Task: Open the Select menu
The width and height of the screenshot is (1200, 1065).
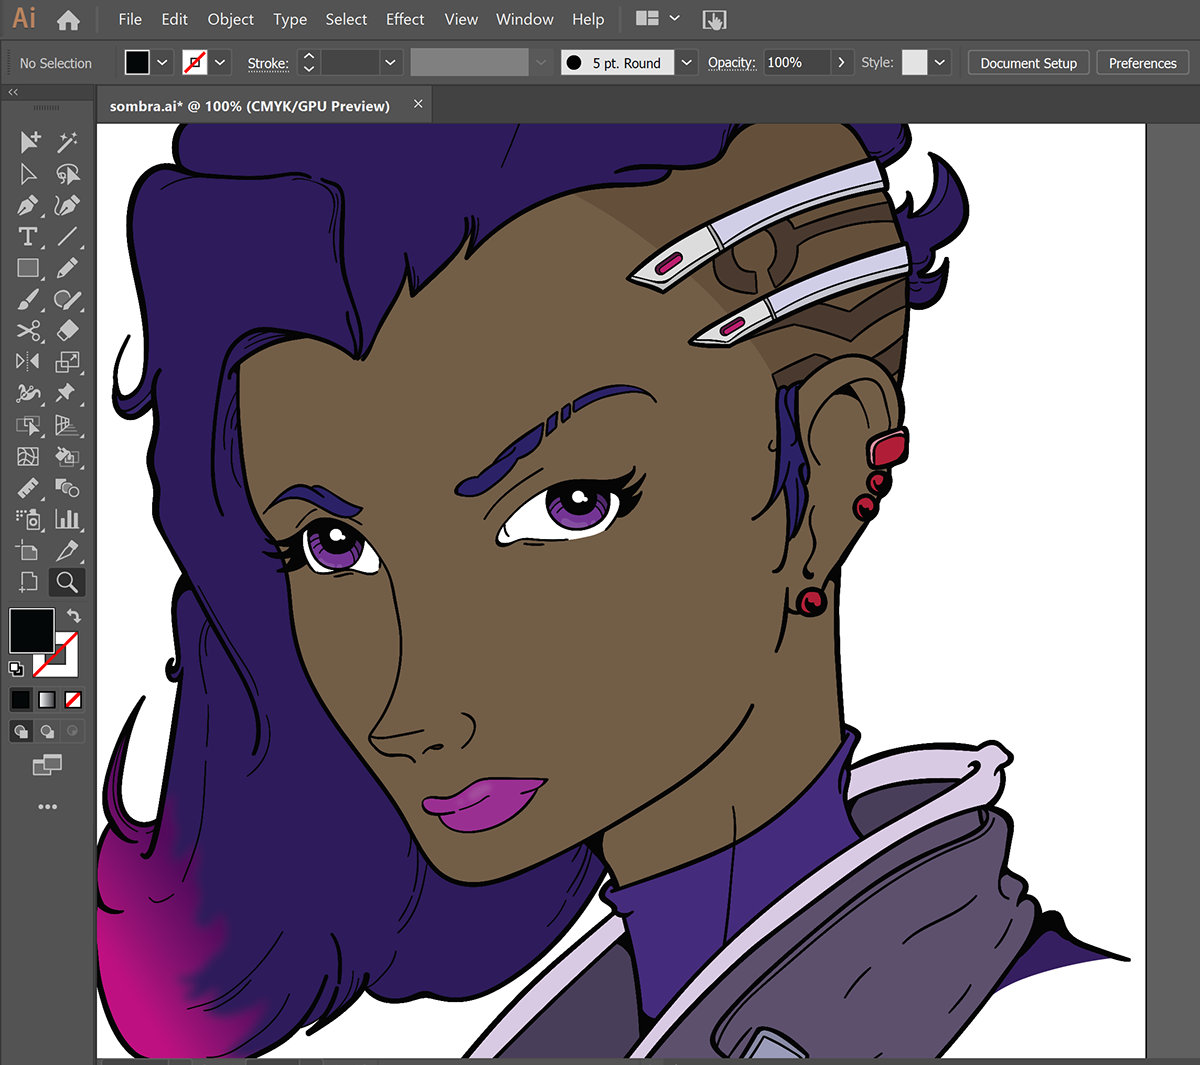Action: (346, 19)
